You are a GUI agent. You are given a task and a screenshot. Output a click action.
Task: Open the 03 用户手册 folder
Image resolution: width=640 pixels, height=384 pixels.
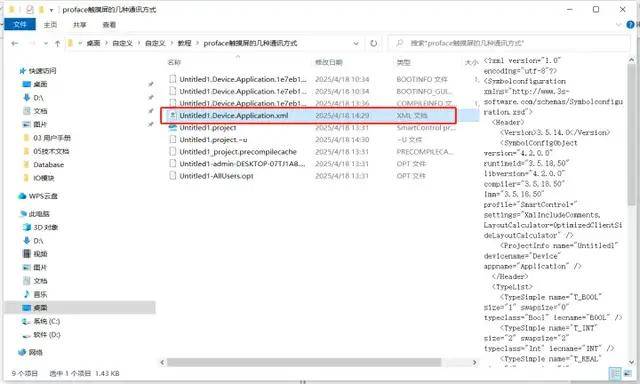51,138
